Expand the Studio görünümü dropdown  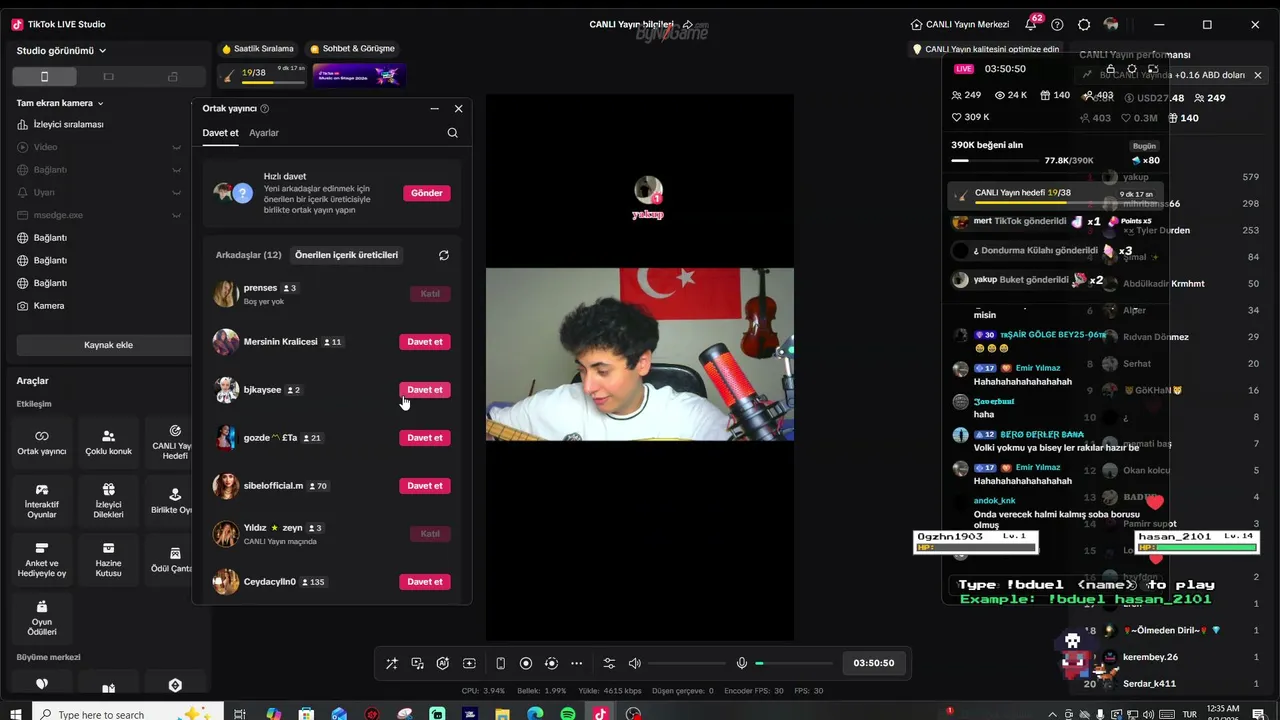[61, 51]
